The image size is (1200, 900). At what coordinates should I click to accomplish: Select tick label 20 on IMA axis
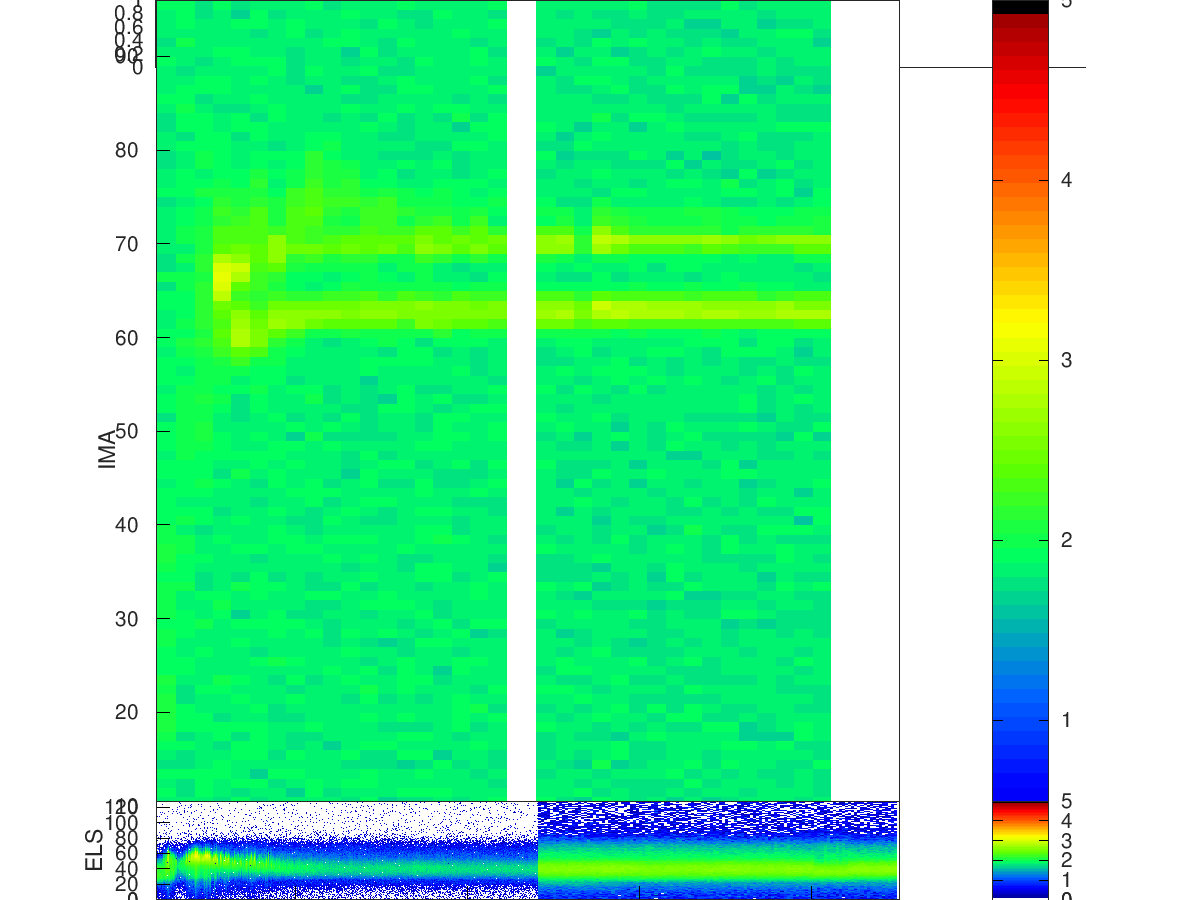click(127, 712)
